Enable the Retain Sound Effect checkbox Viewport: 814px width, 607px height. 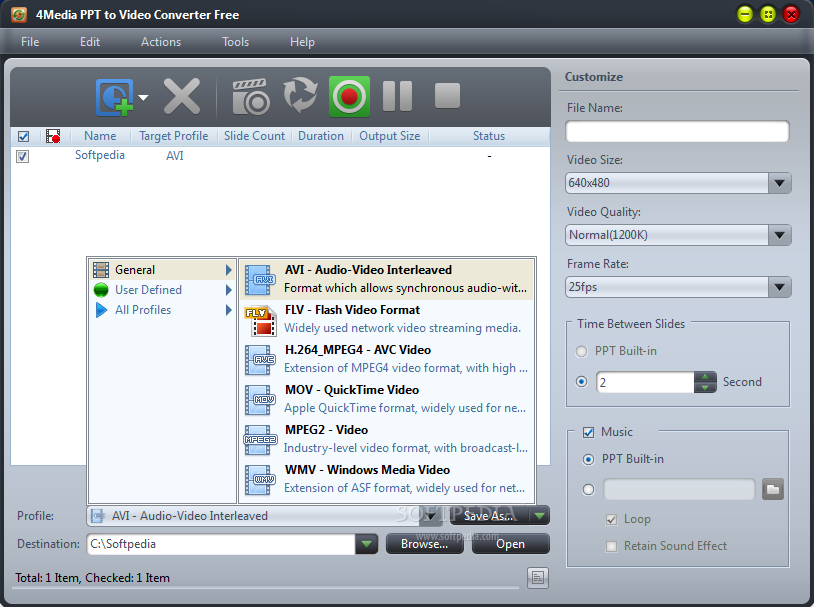click(x=612, y=546)
